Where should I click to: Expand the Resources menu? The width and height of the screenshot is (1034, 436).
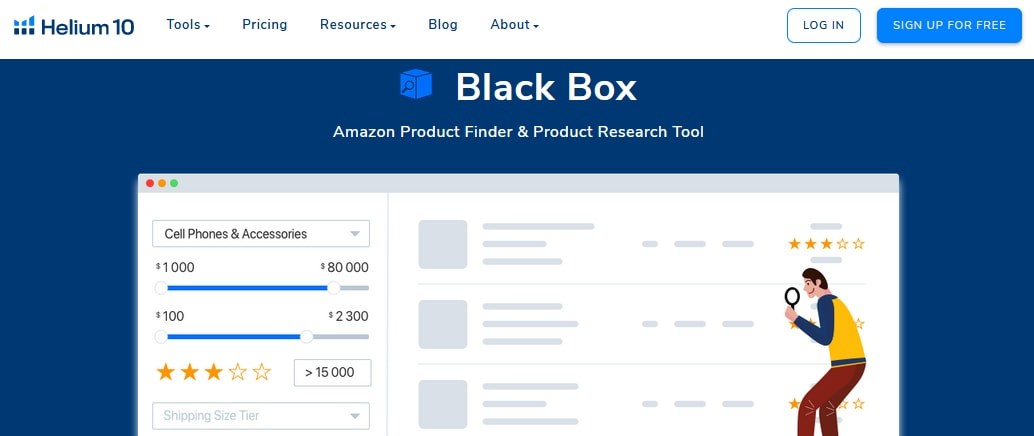click(x=357, y=24)
